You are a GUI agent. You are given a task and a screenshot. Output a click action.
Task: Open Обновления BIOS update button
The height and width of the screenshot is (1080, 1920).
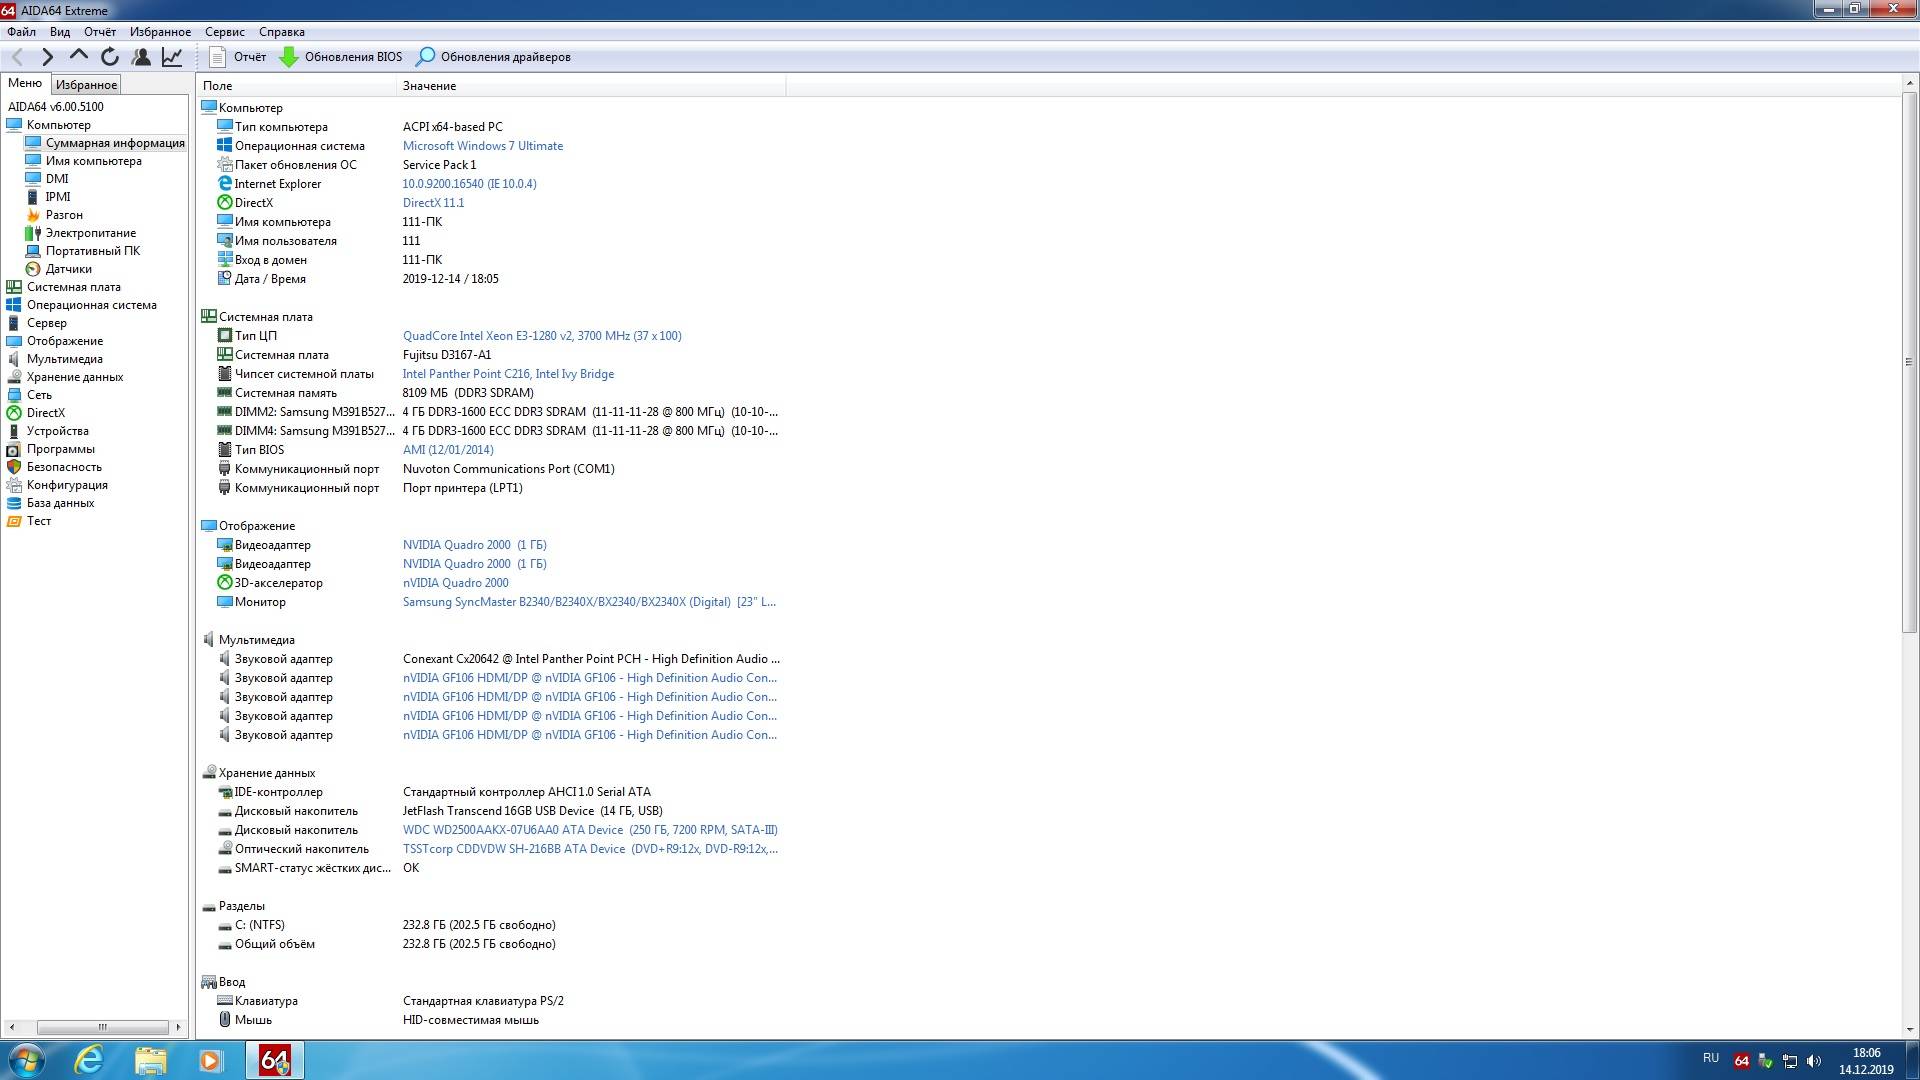coord(341,57)
